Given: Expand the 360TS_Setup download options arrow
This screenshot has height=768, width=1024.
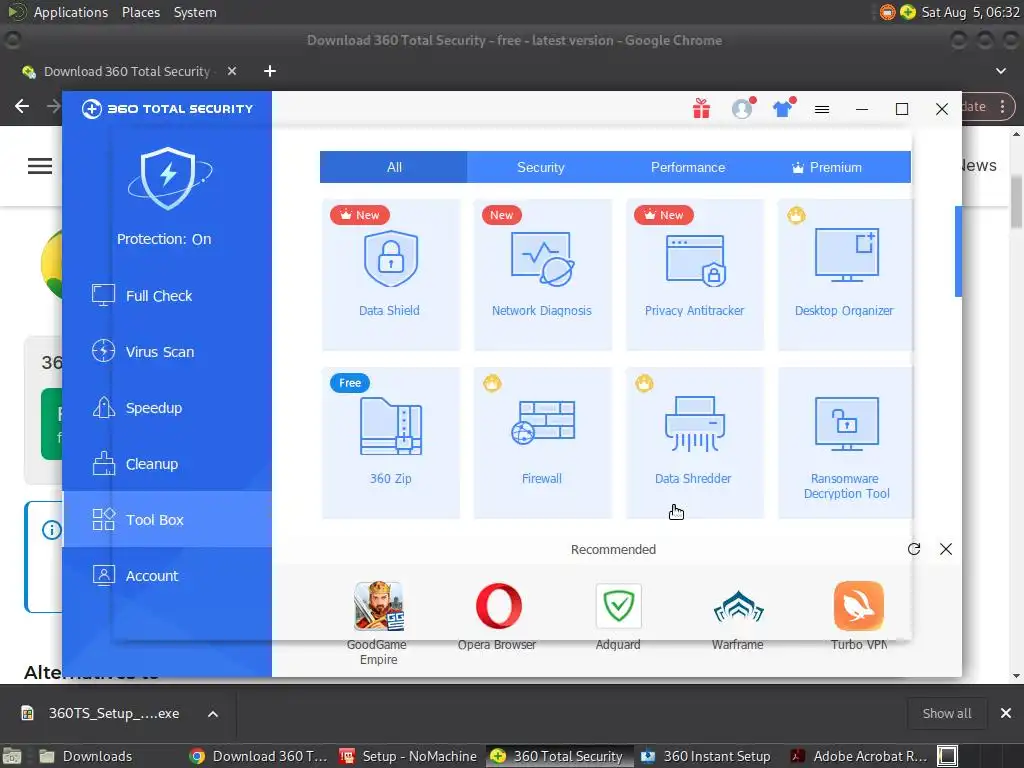Looking at the screenshot, I should [213, 714].
